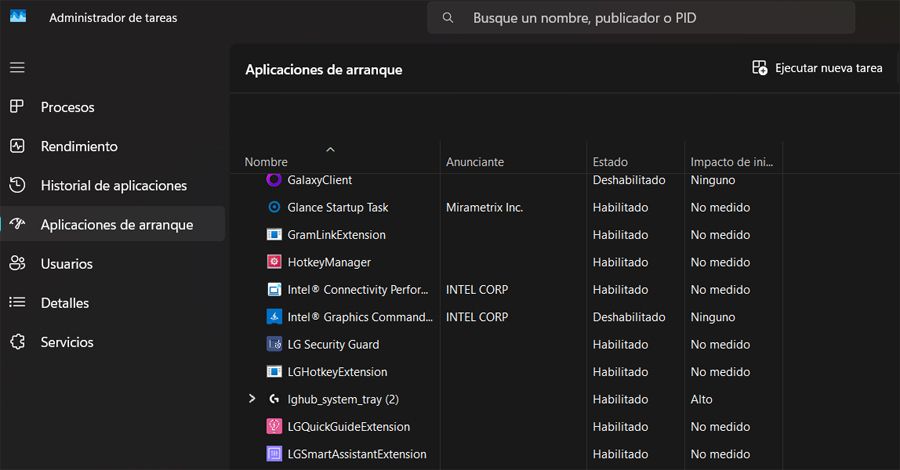Click the LG Security Guard icon
This screenshot has height=470, width=900.
(274, 344)
